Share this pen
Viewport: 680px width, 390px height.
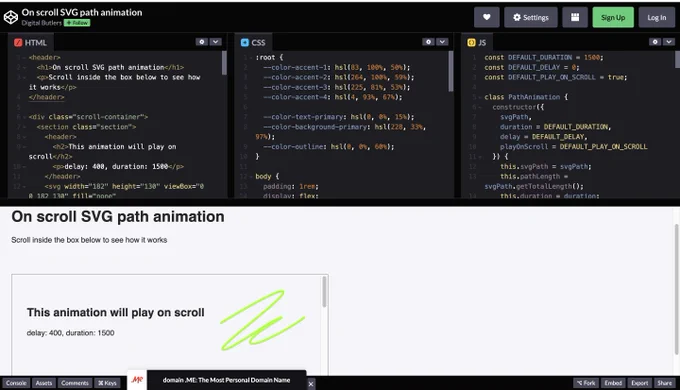(x=664, y=383)
